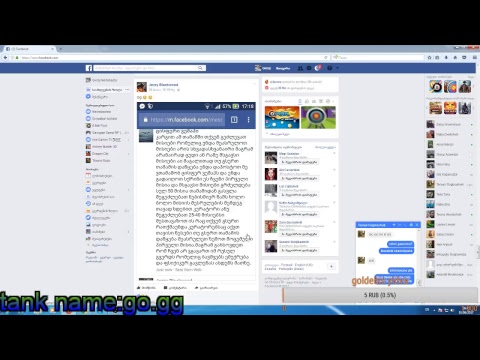The image size is (480, 360).
Task: Open the messages icon in the top bar
Action: tap(309, 68)
